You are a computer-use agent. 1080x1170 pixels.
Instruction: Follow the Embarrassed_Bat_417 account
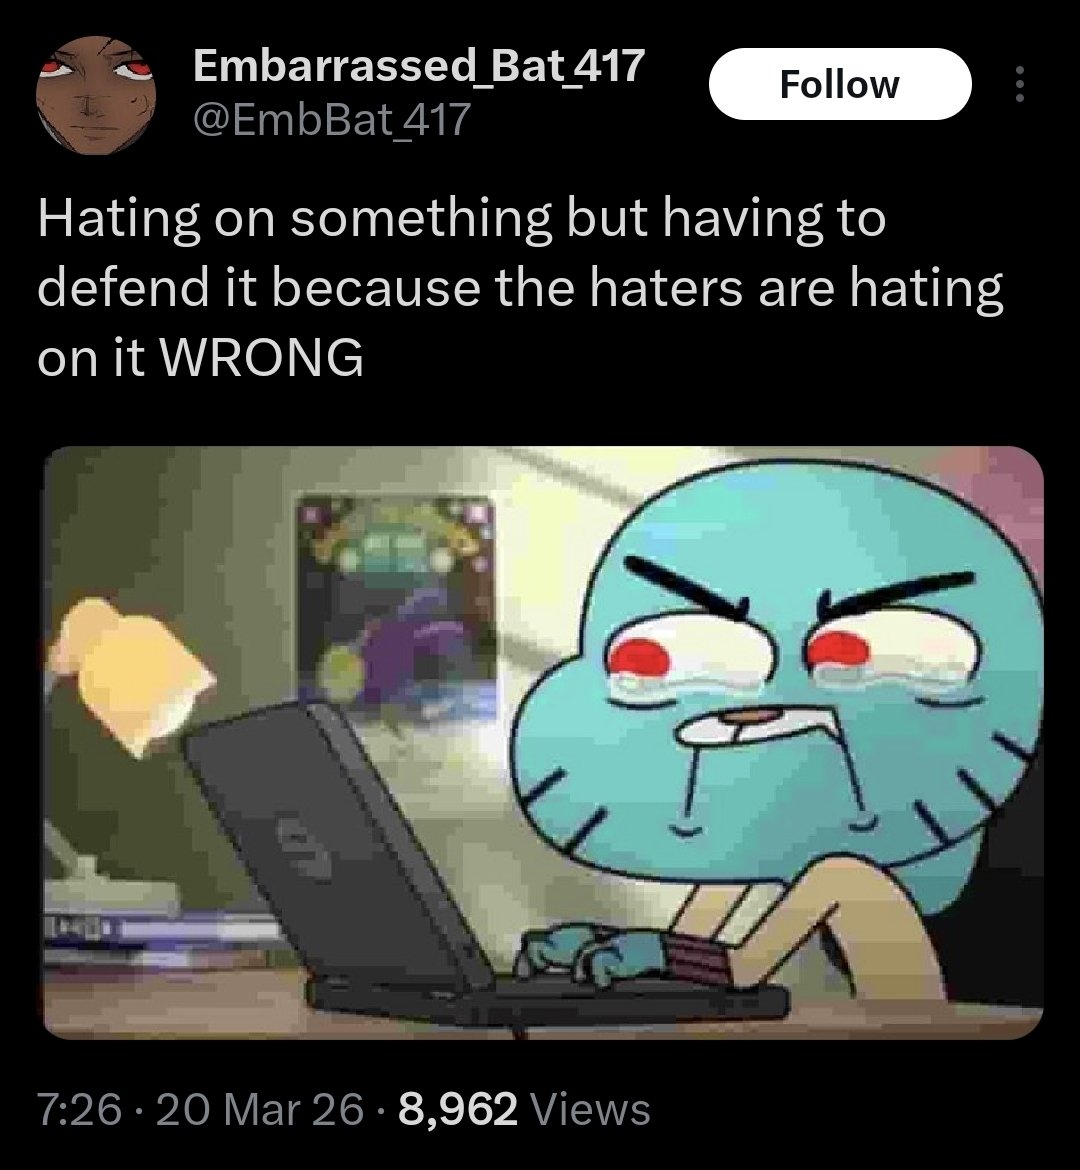[840, 84]
